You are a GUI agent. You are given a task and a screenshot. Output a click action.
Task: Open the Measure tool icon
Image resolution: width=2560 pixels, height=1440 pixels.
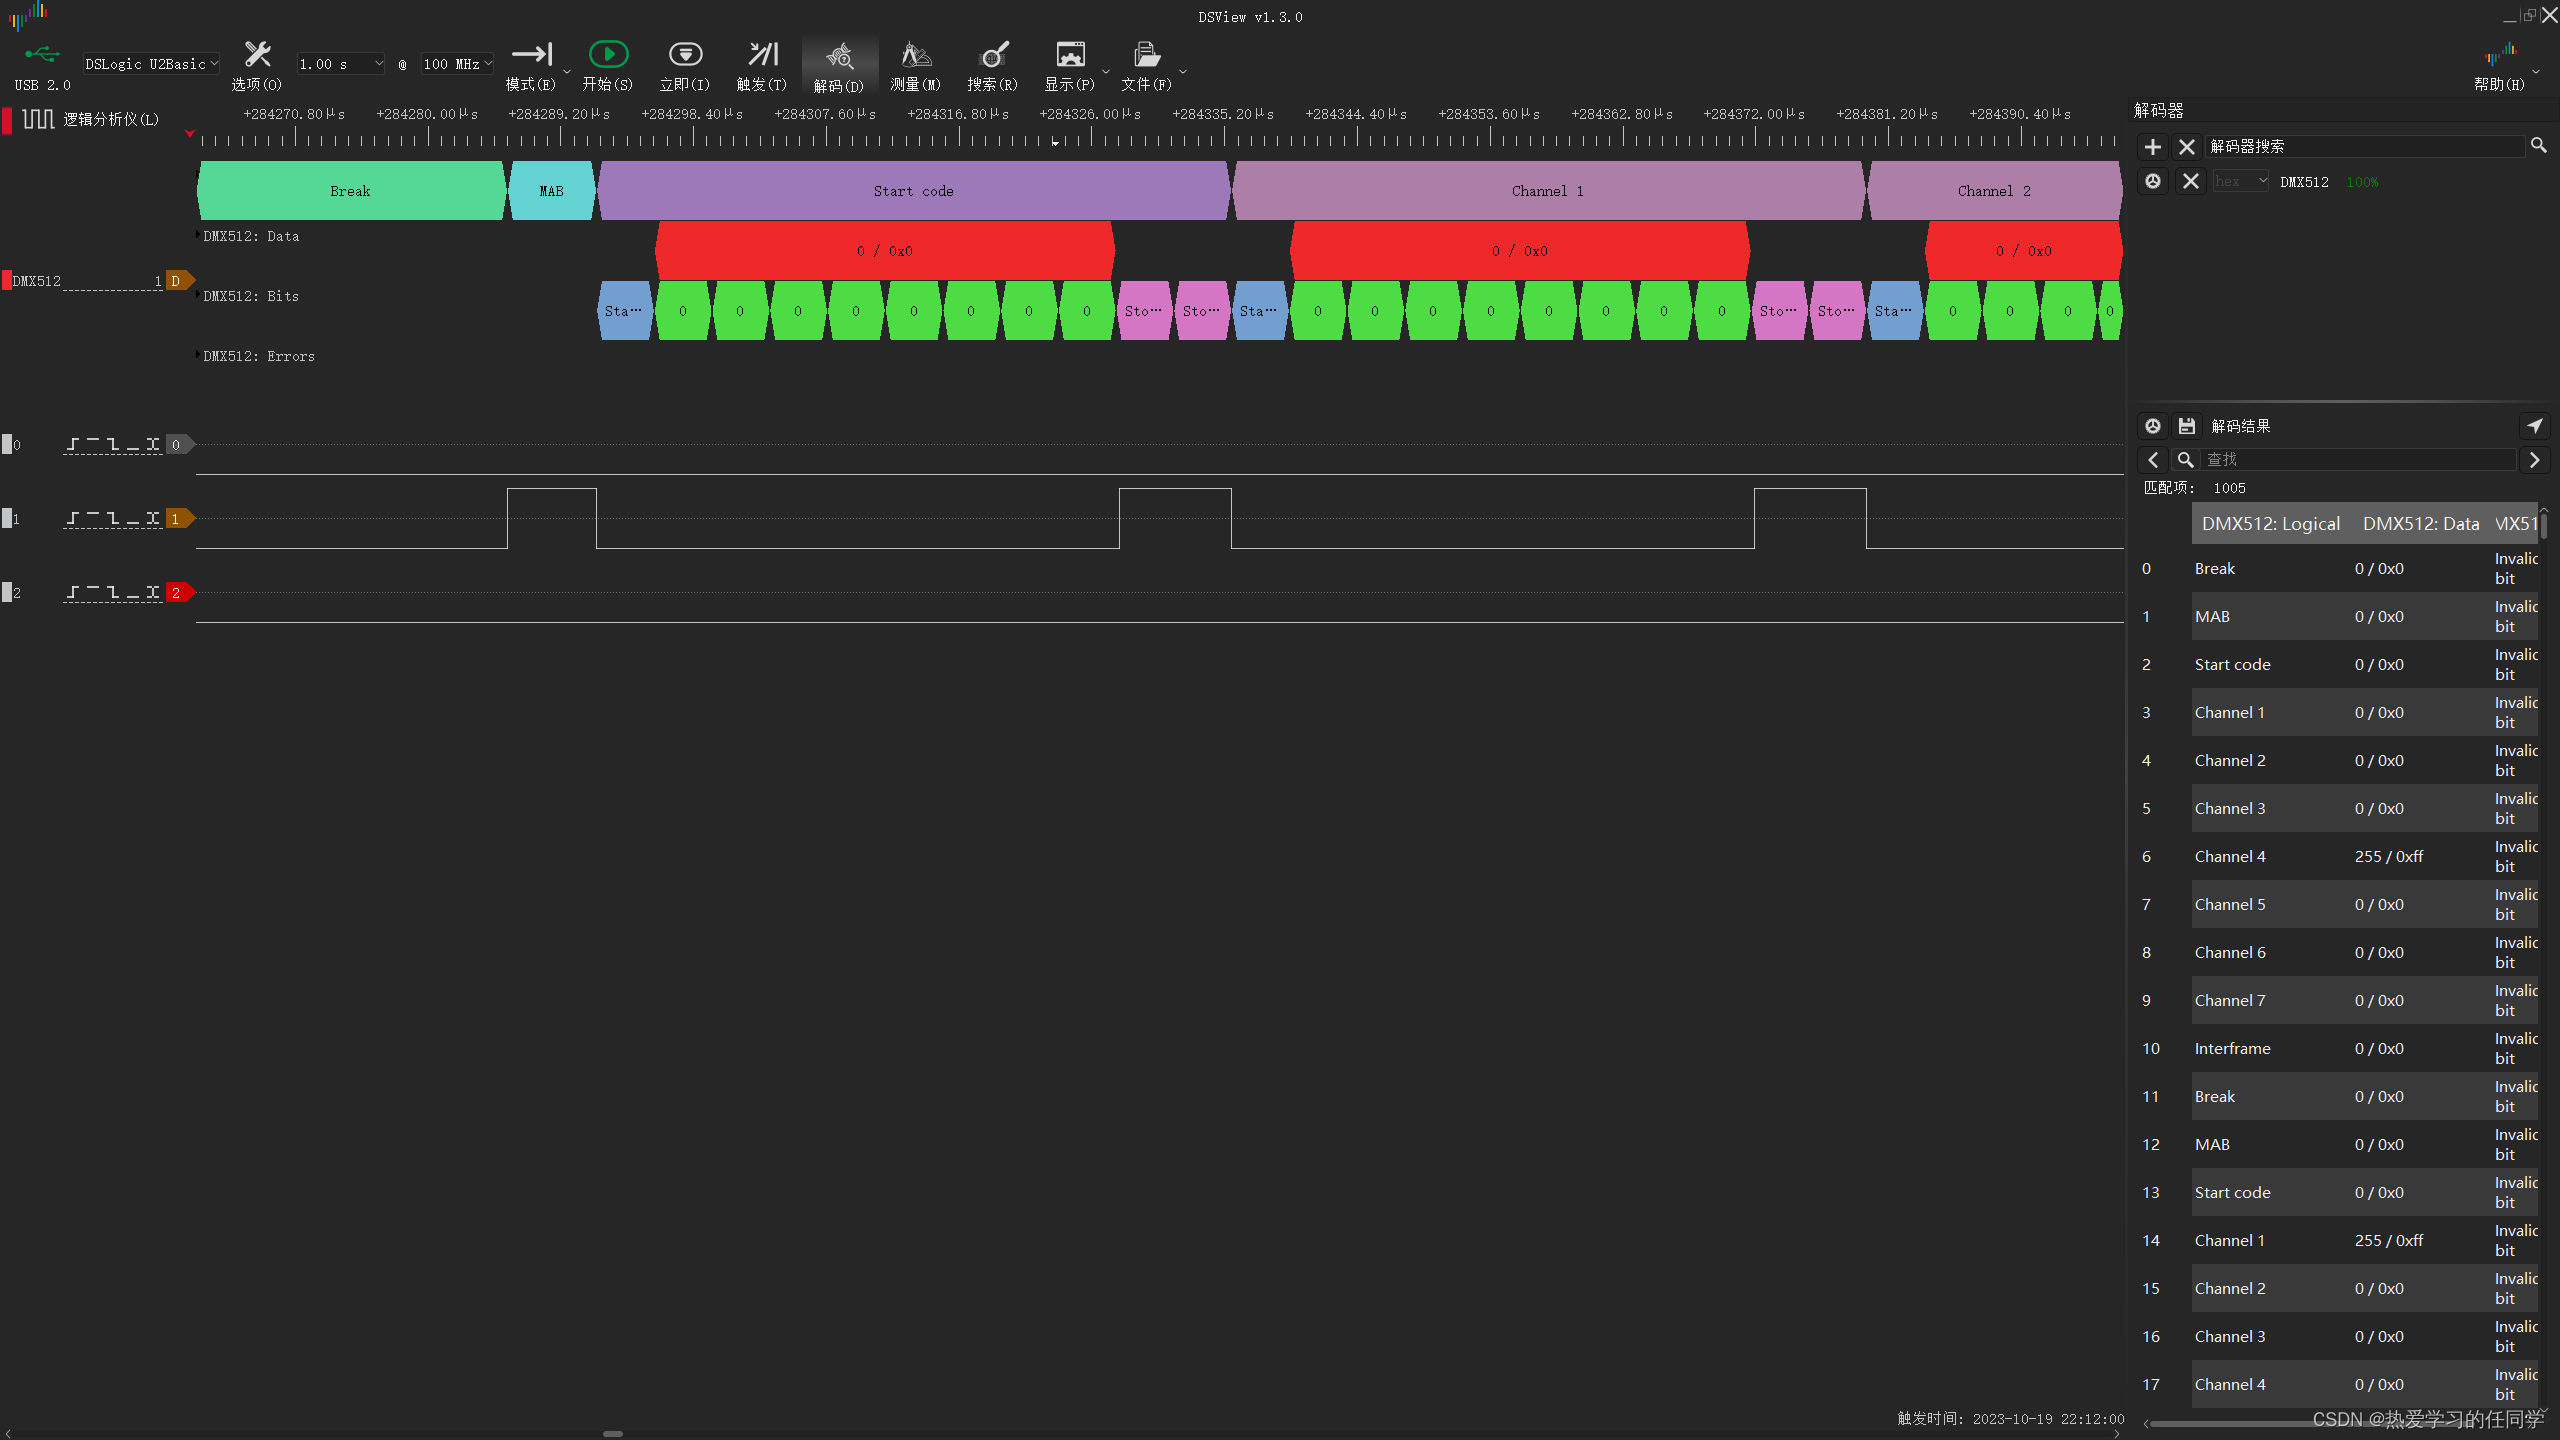[x=915, y=55]
